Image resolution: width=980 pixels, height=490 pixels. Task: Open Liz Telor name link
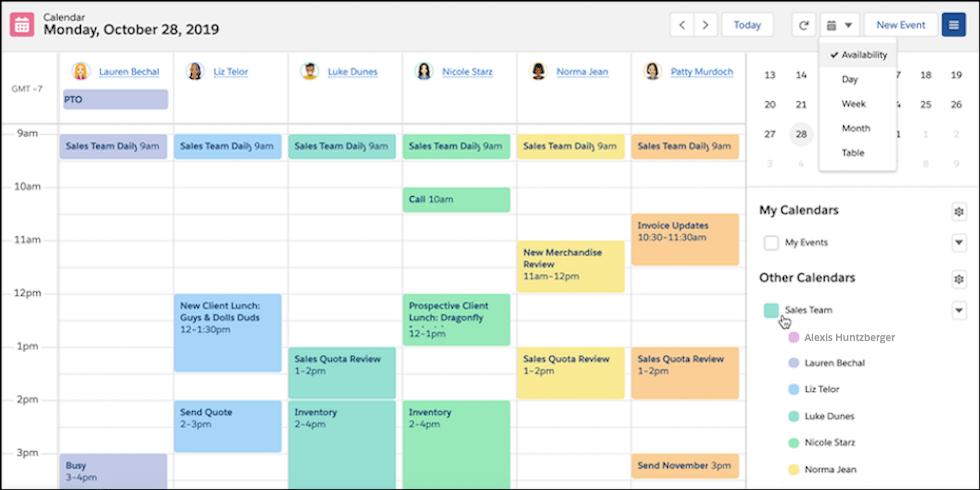231,72
